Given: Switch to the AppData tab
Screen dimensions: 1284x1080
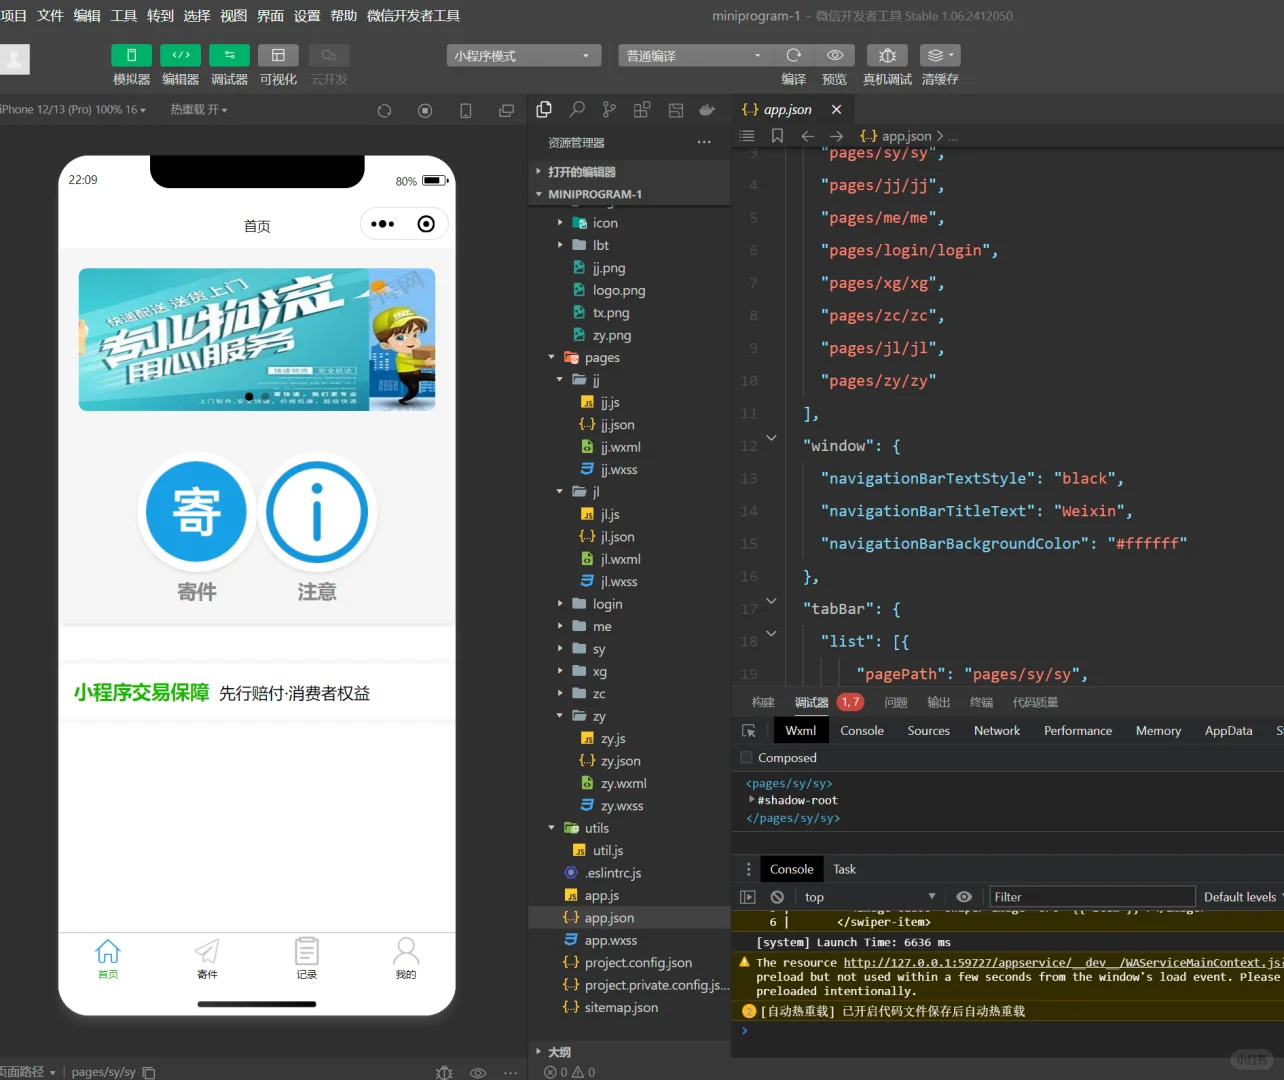Looking at the screenshot, I should click(x=1228, y=731).
